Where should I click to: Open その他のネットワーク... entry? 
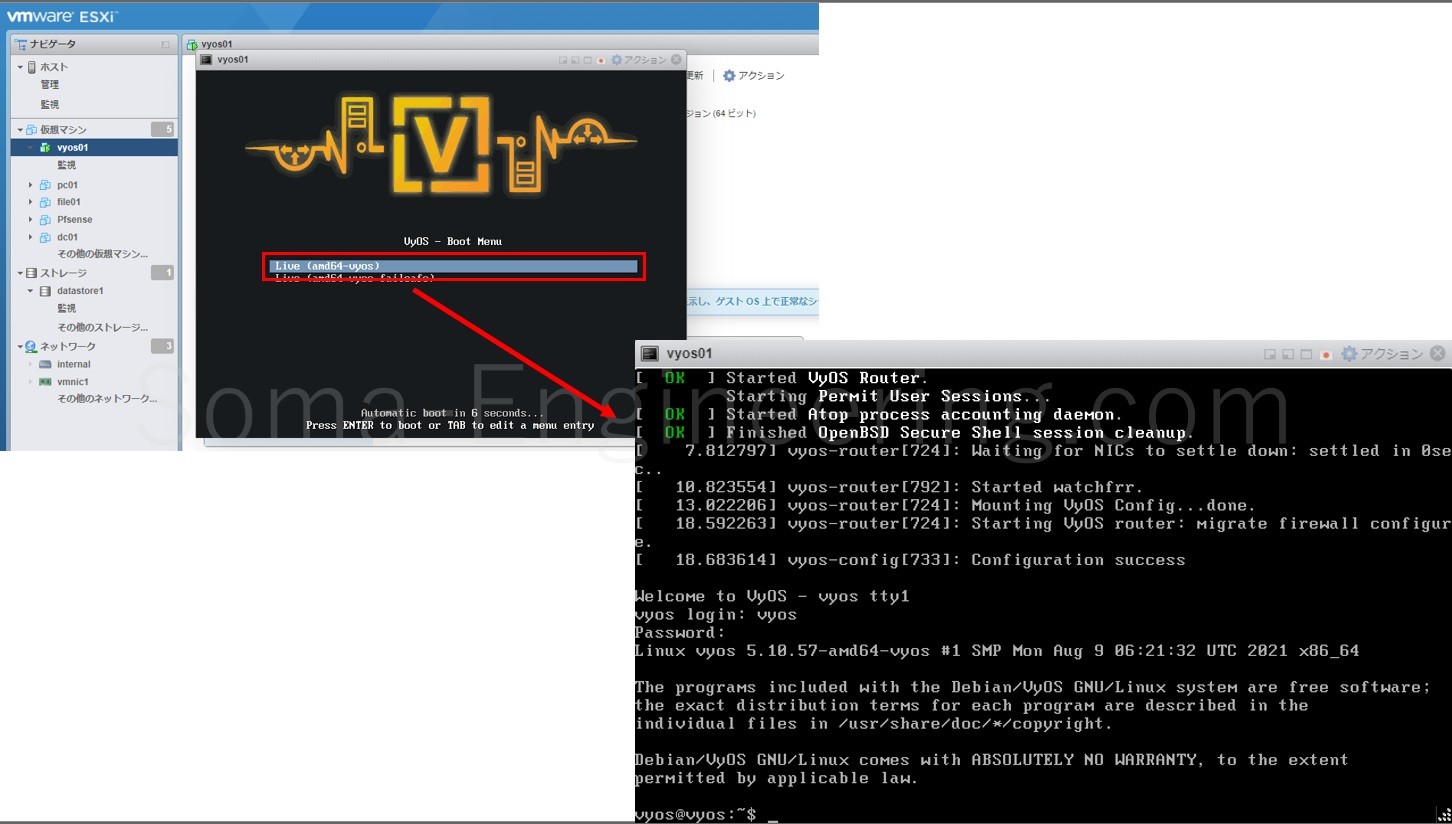pyautogui.click(x=107, y=399)
